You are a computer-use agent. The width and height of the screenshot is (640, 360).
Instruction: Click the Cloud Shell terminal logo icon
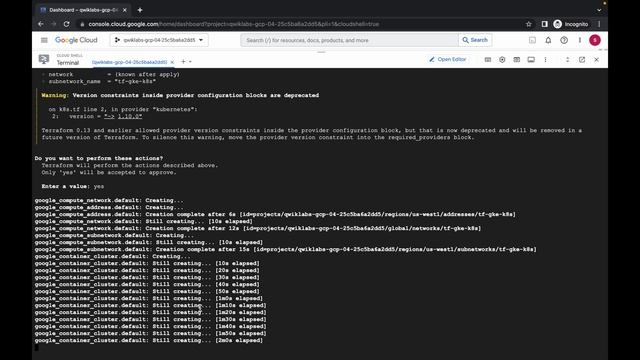click(44, 59)
